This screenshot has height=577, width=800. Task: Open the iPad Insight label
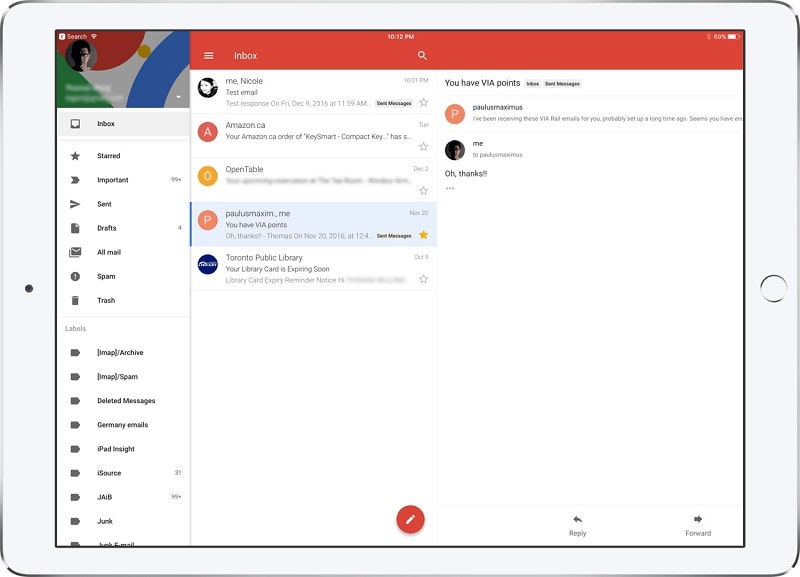(116, 449)
